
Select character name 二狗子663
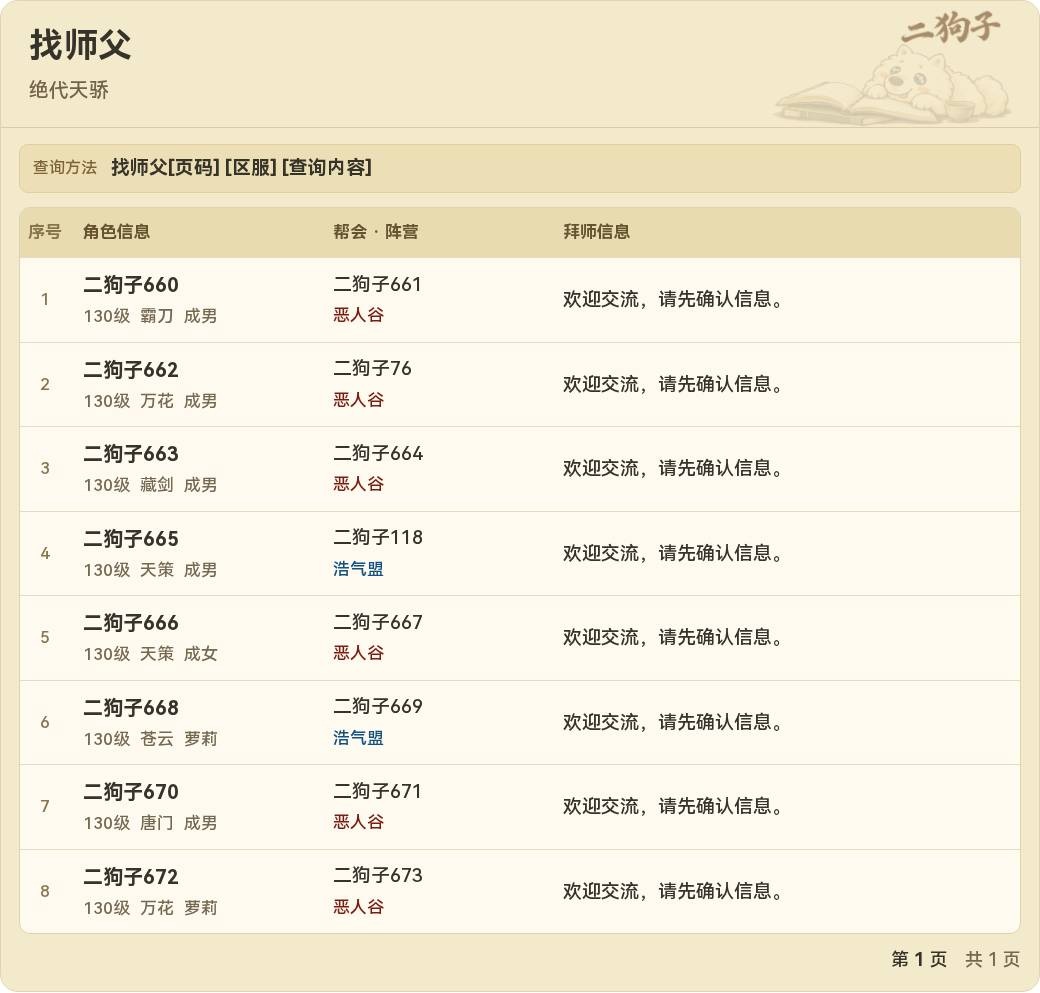pos(131,454)
